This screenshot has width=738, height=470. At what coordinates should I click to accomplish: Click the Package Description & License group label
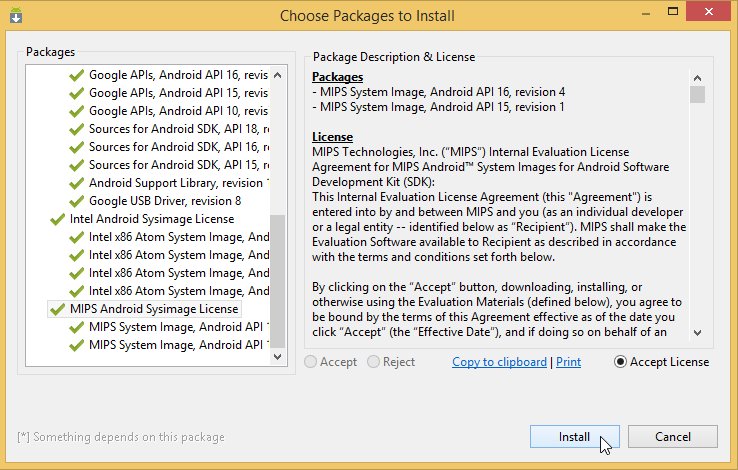click(x=394, y=57)
